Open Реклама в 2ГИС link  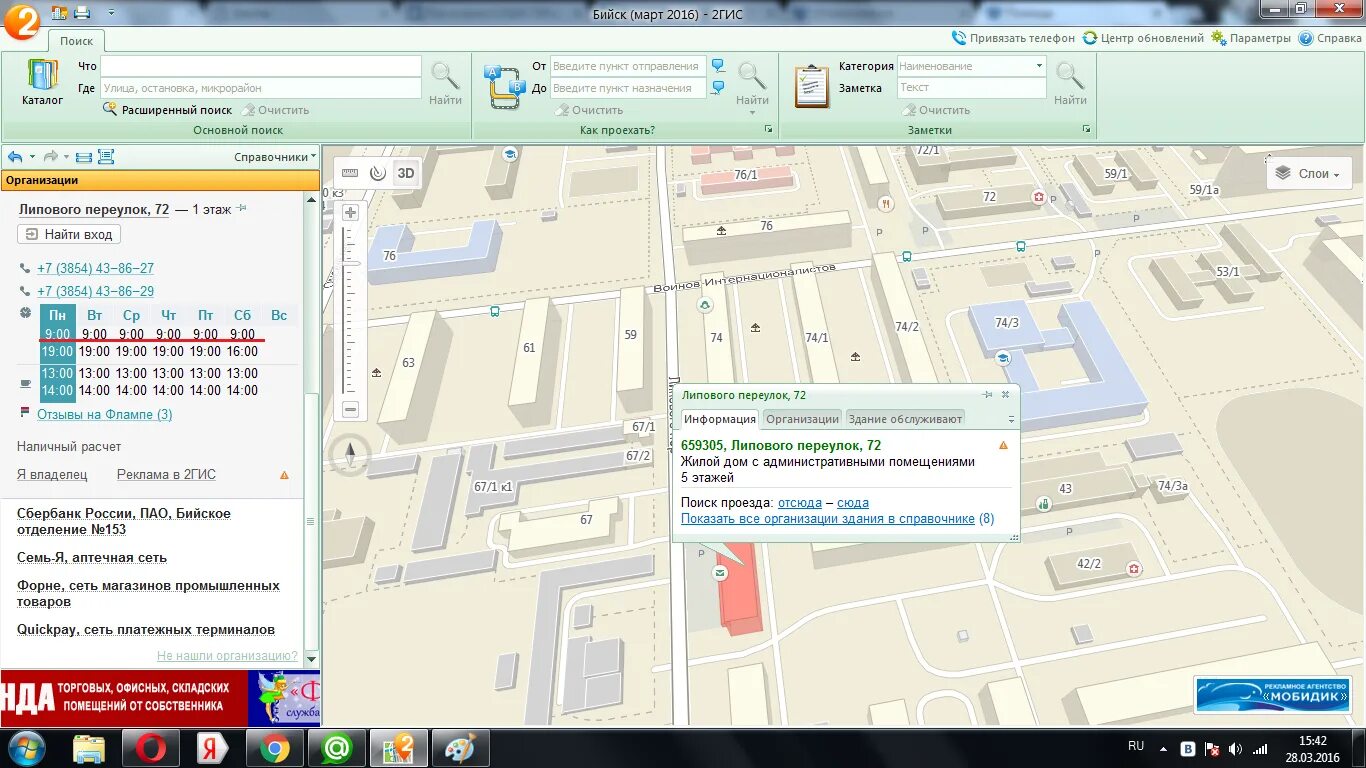coord(166,475)
